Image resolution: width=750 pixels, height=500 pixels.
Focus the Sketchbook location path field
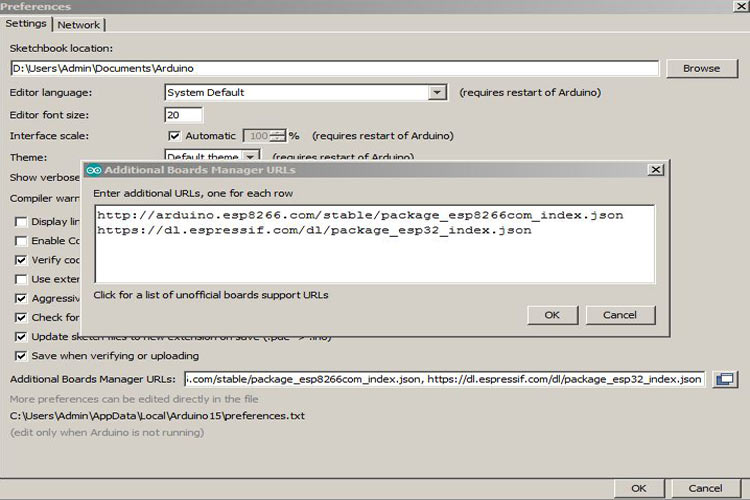pos(334,68)
